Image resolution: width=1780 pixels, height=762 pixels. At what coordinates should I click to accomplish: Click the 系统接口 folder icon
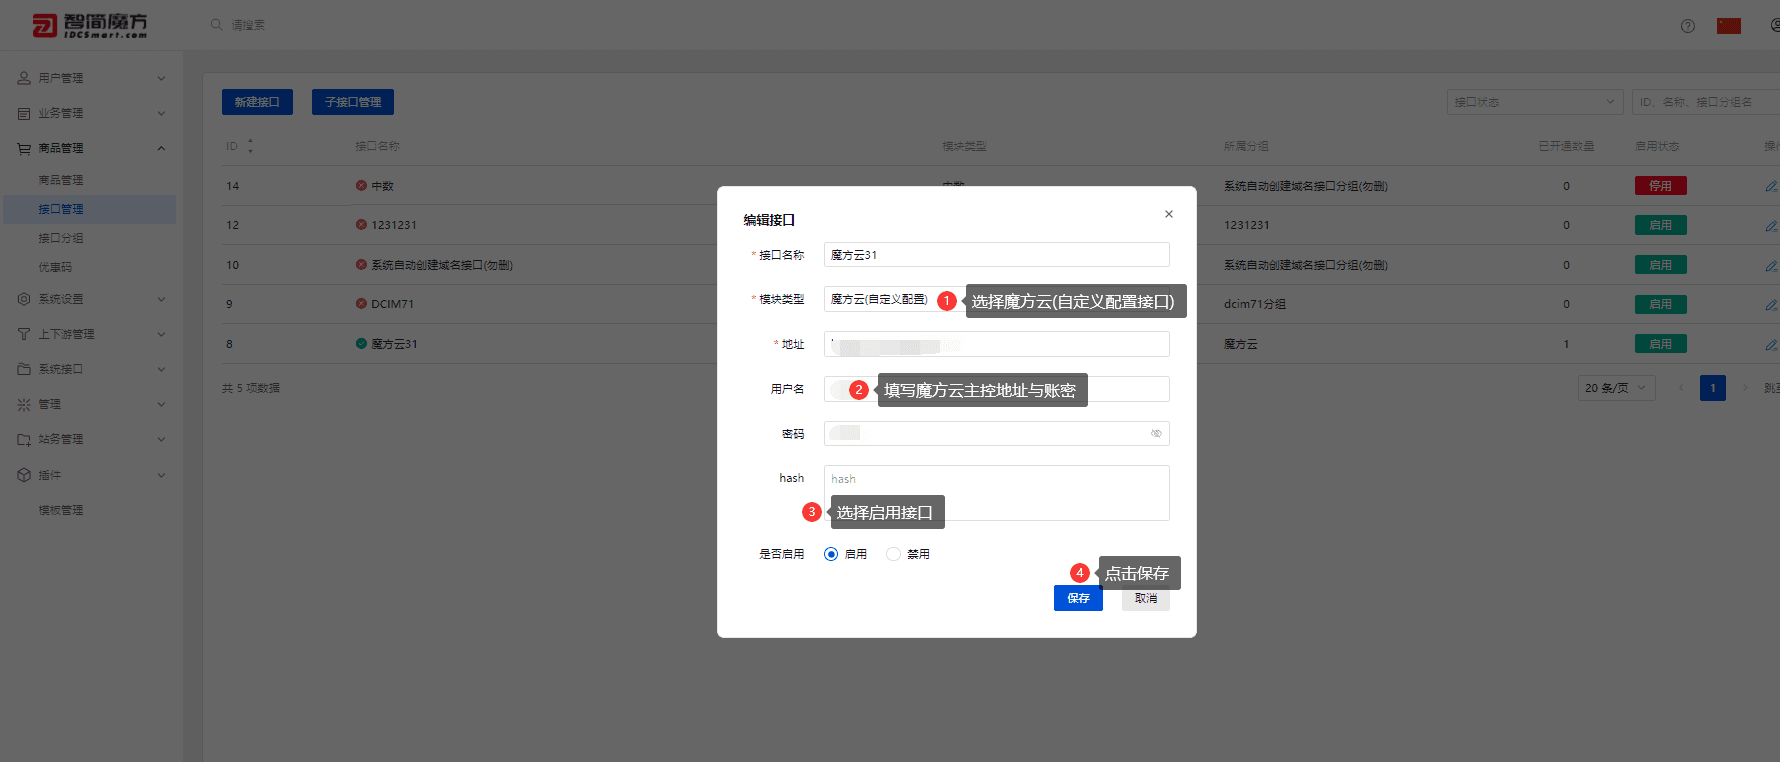tap(24, 369)
